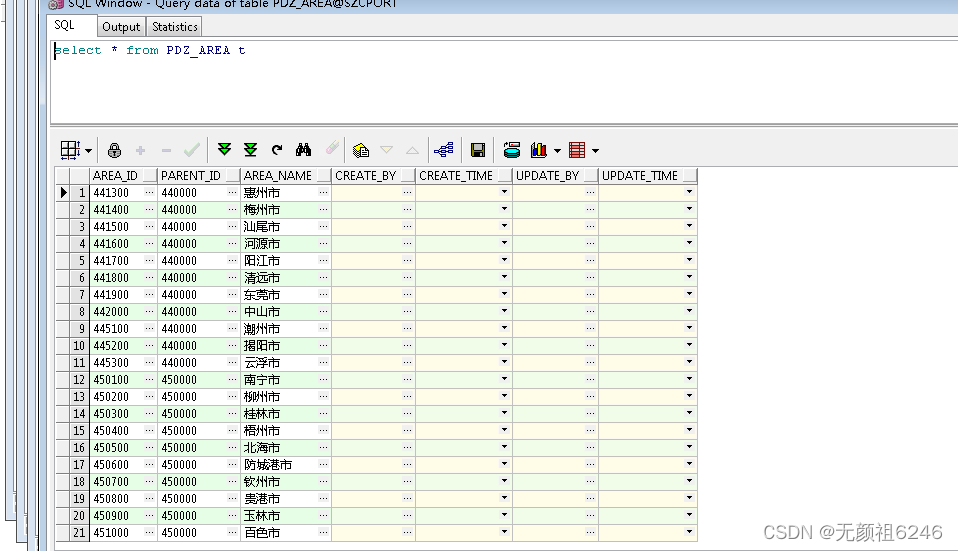Click the CREATE_TIME column header
Image resolution: width=958 pixels, height=551 pixels.
tap(464, 176)
